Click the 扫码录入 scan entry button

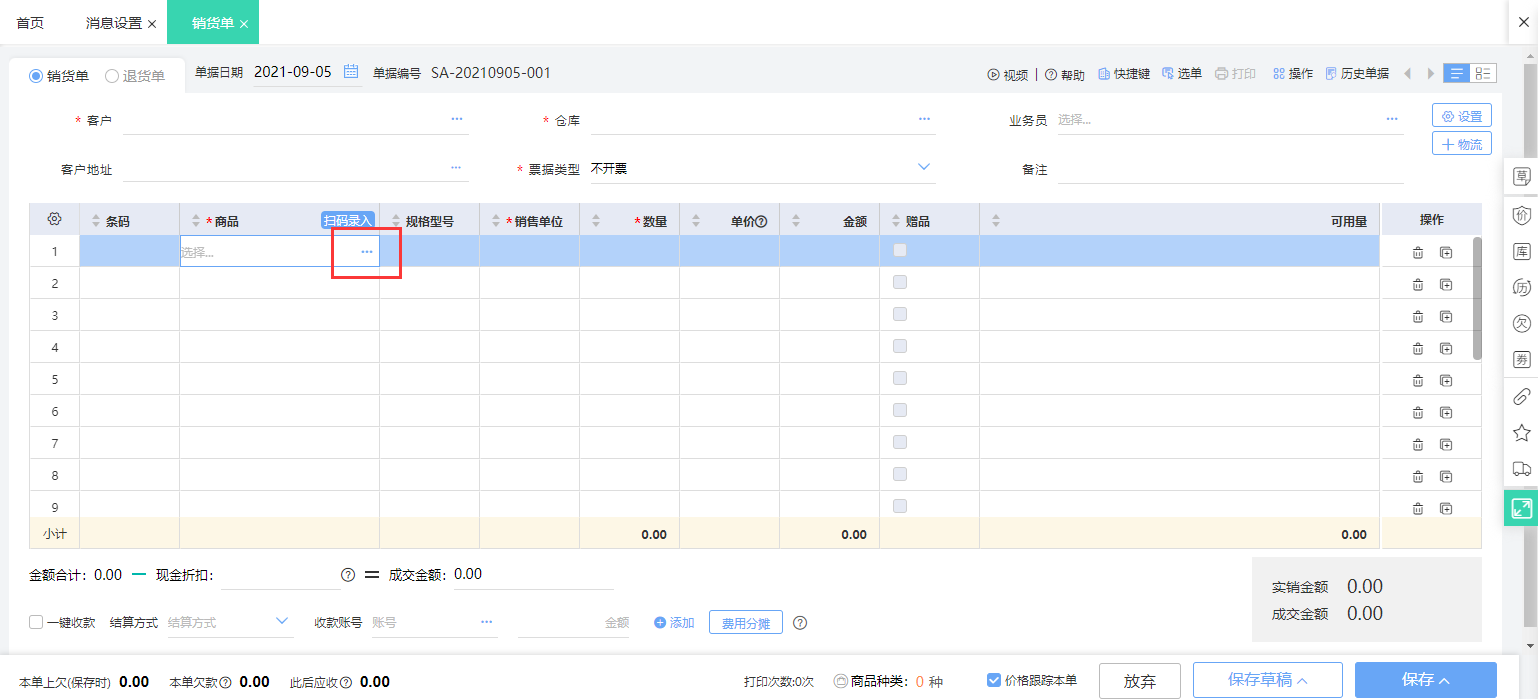click(x=348, y=220)
